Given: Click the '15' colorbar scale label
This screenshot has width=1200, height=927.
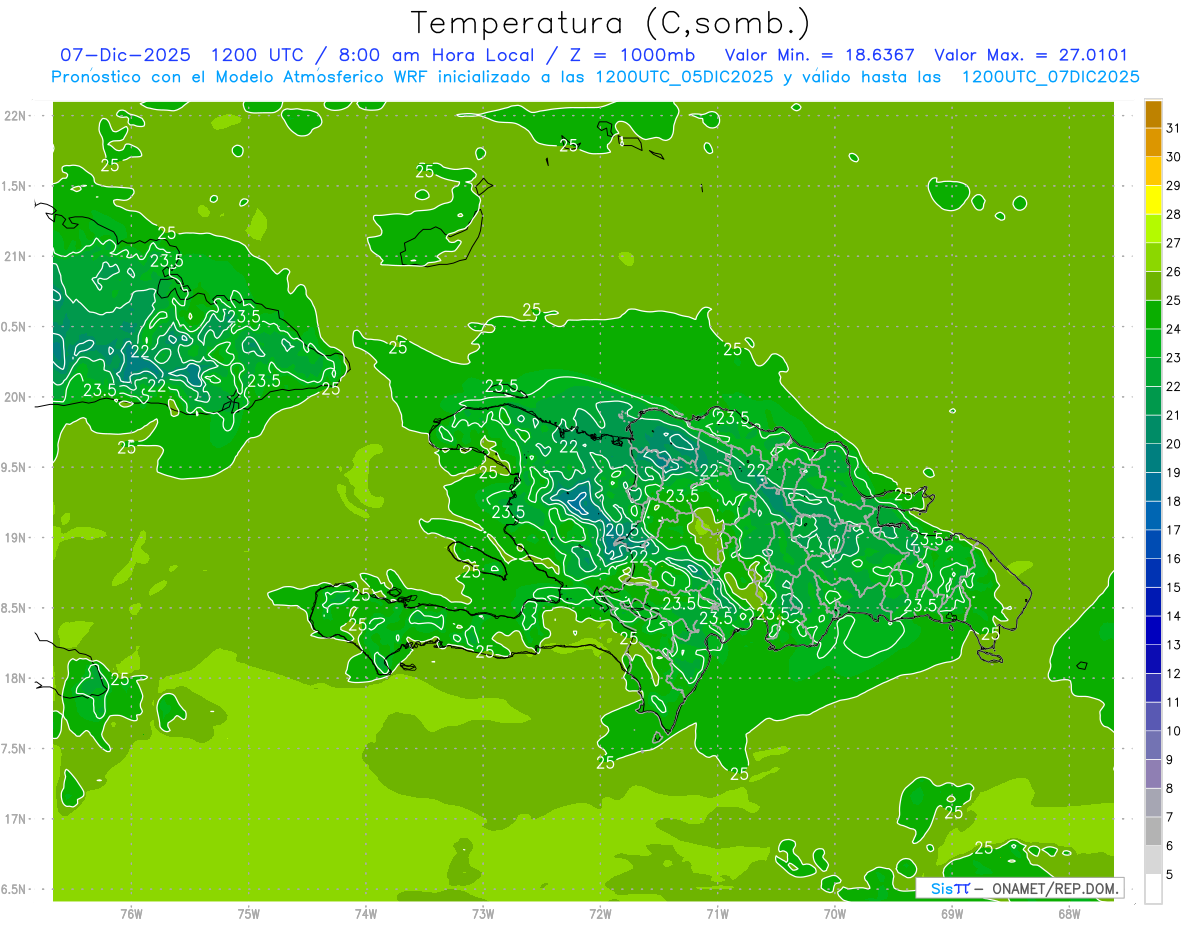Looking at the screenshot, I should coord(1174,587).
